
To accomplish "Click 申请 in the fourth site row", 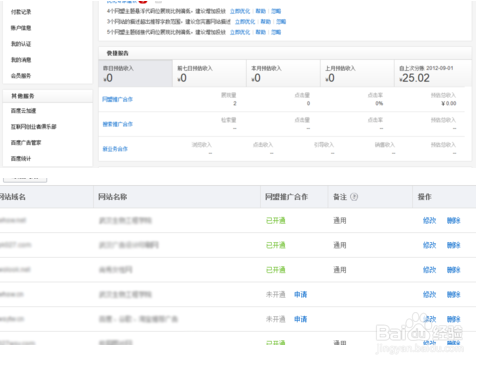I will (x=300, y=294).
